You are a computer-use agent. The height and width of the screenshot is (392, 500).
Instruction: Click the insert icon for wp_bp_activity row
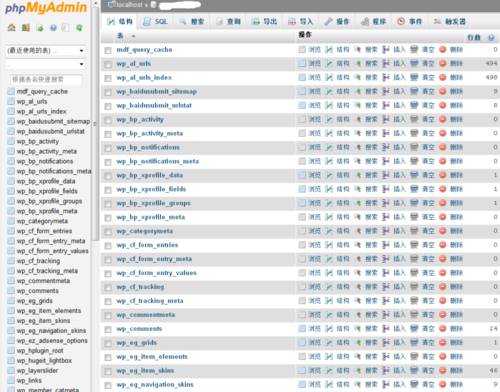tap(386, 119)
